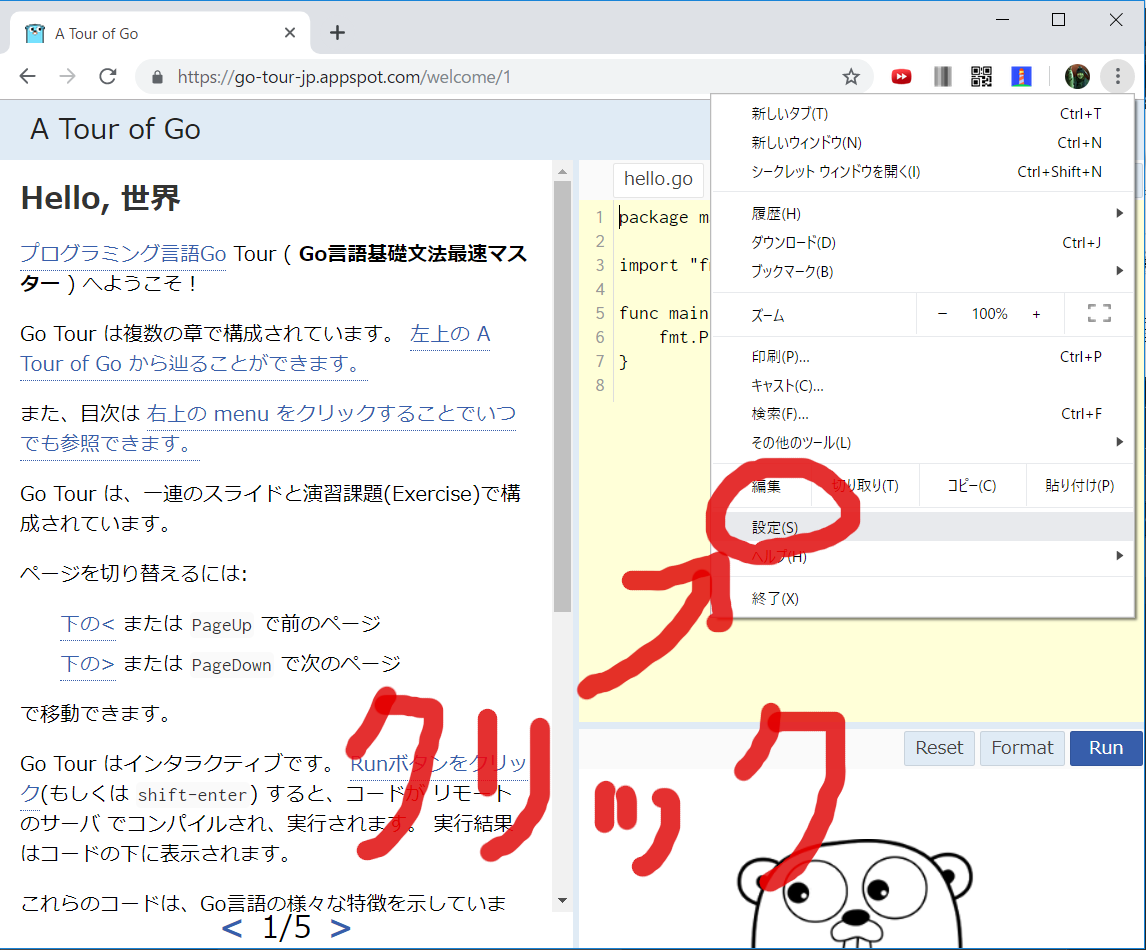This screenshot has width=1146, height=950.
Task: Minimize the Chrome window
Action: 1003,20
